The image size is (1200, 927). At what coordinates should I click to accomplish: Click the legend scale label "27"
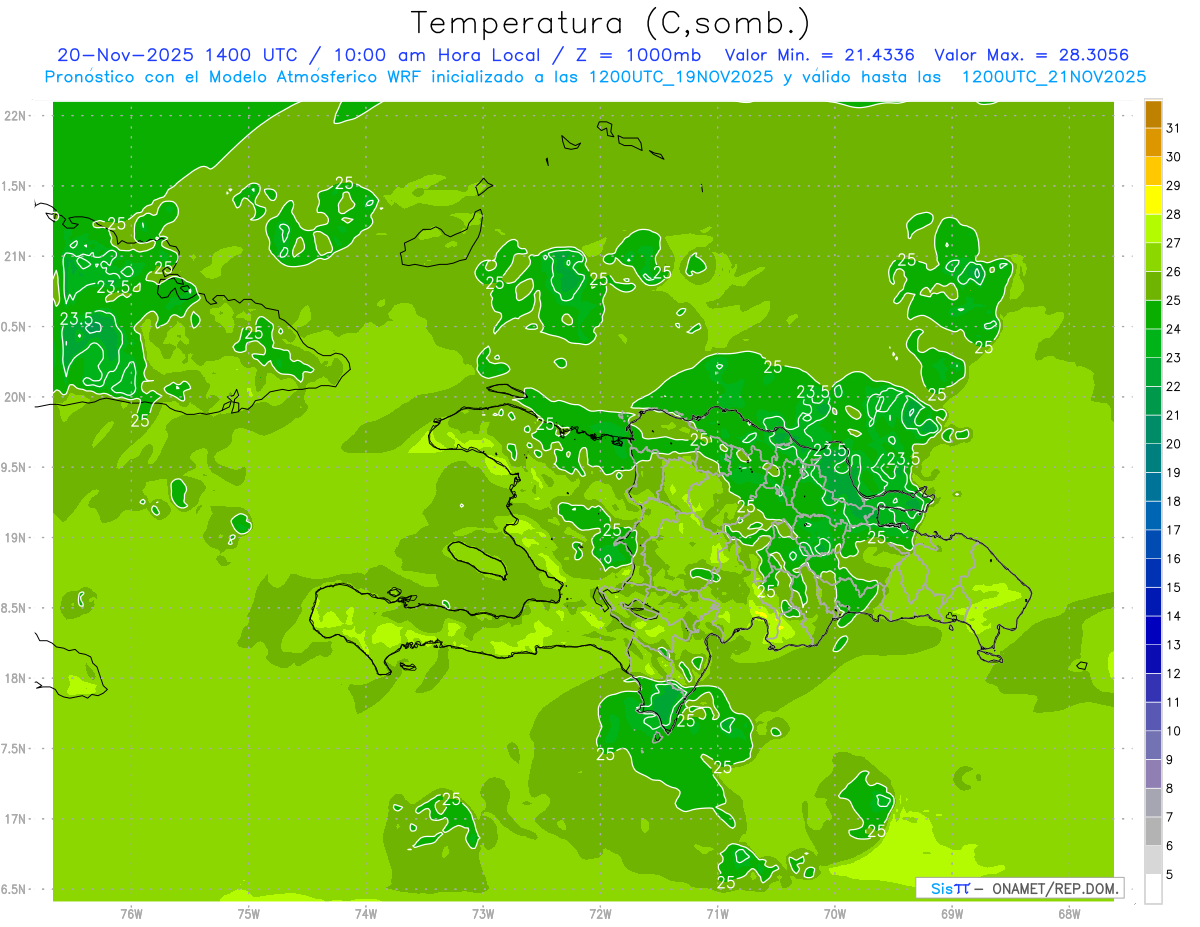coord(1174,243)
